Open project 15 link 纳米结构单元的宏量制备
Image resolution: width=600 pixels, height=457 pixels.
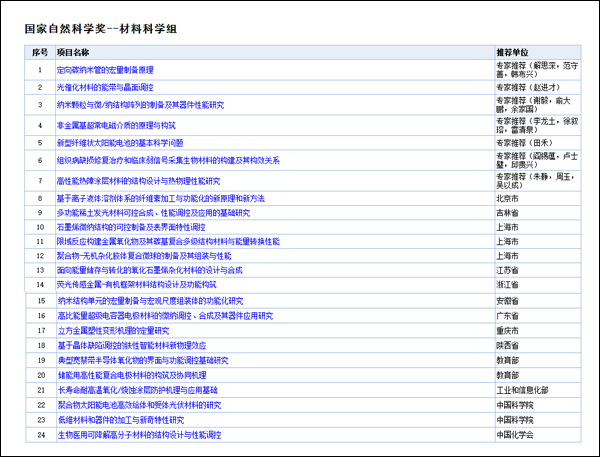coord(150,299)
